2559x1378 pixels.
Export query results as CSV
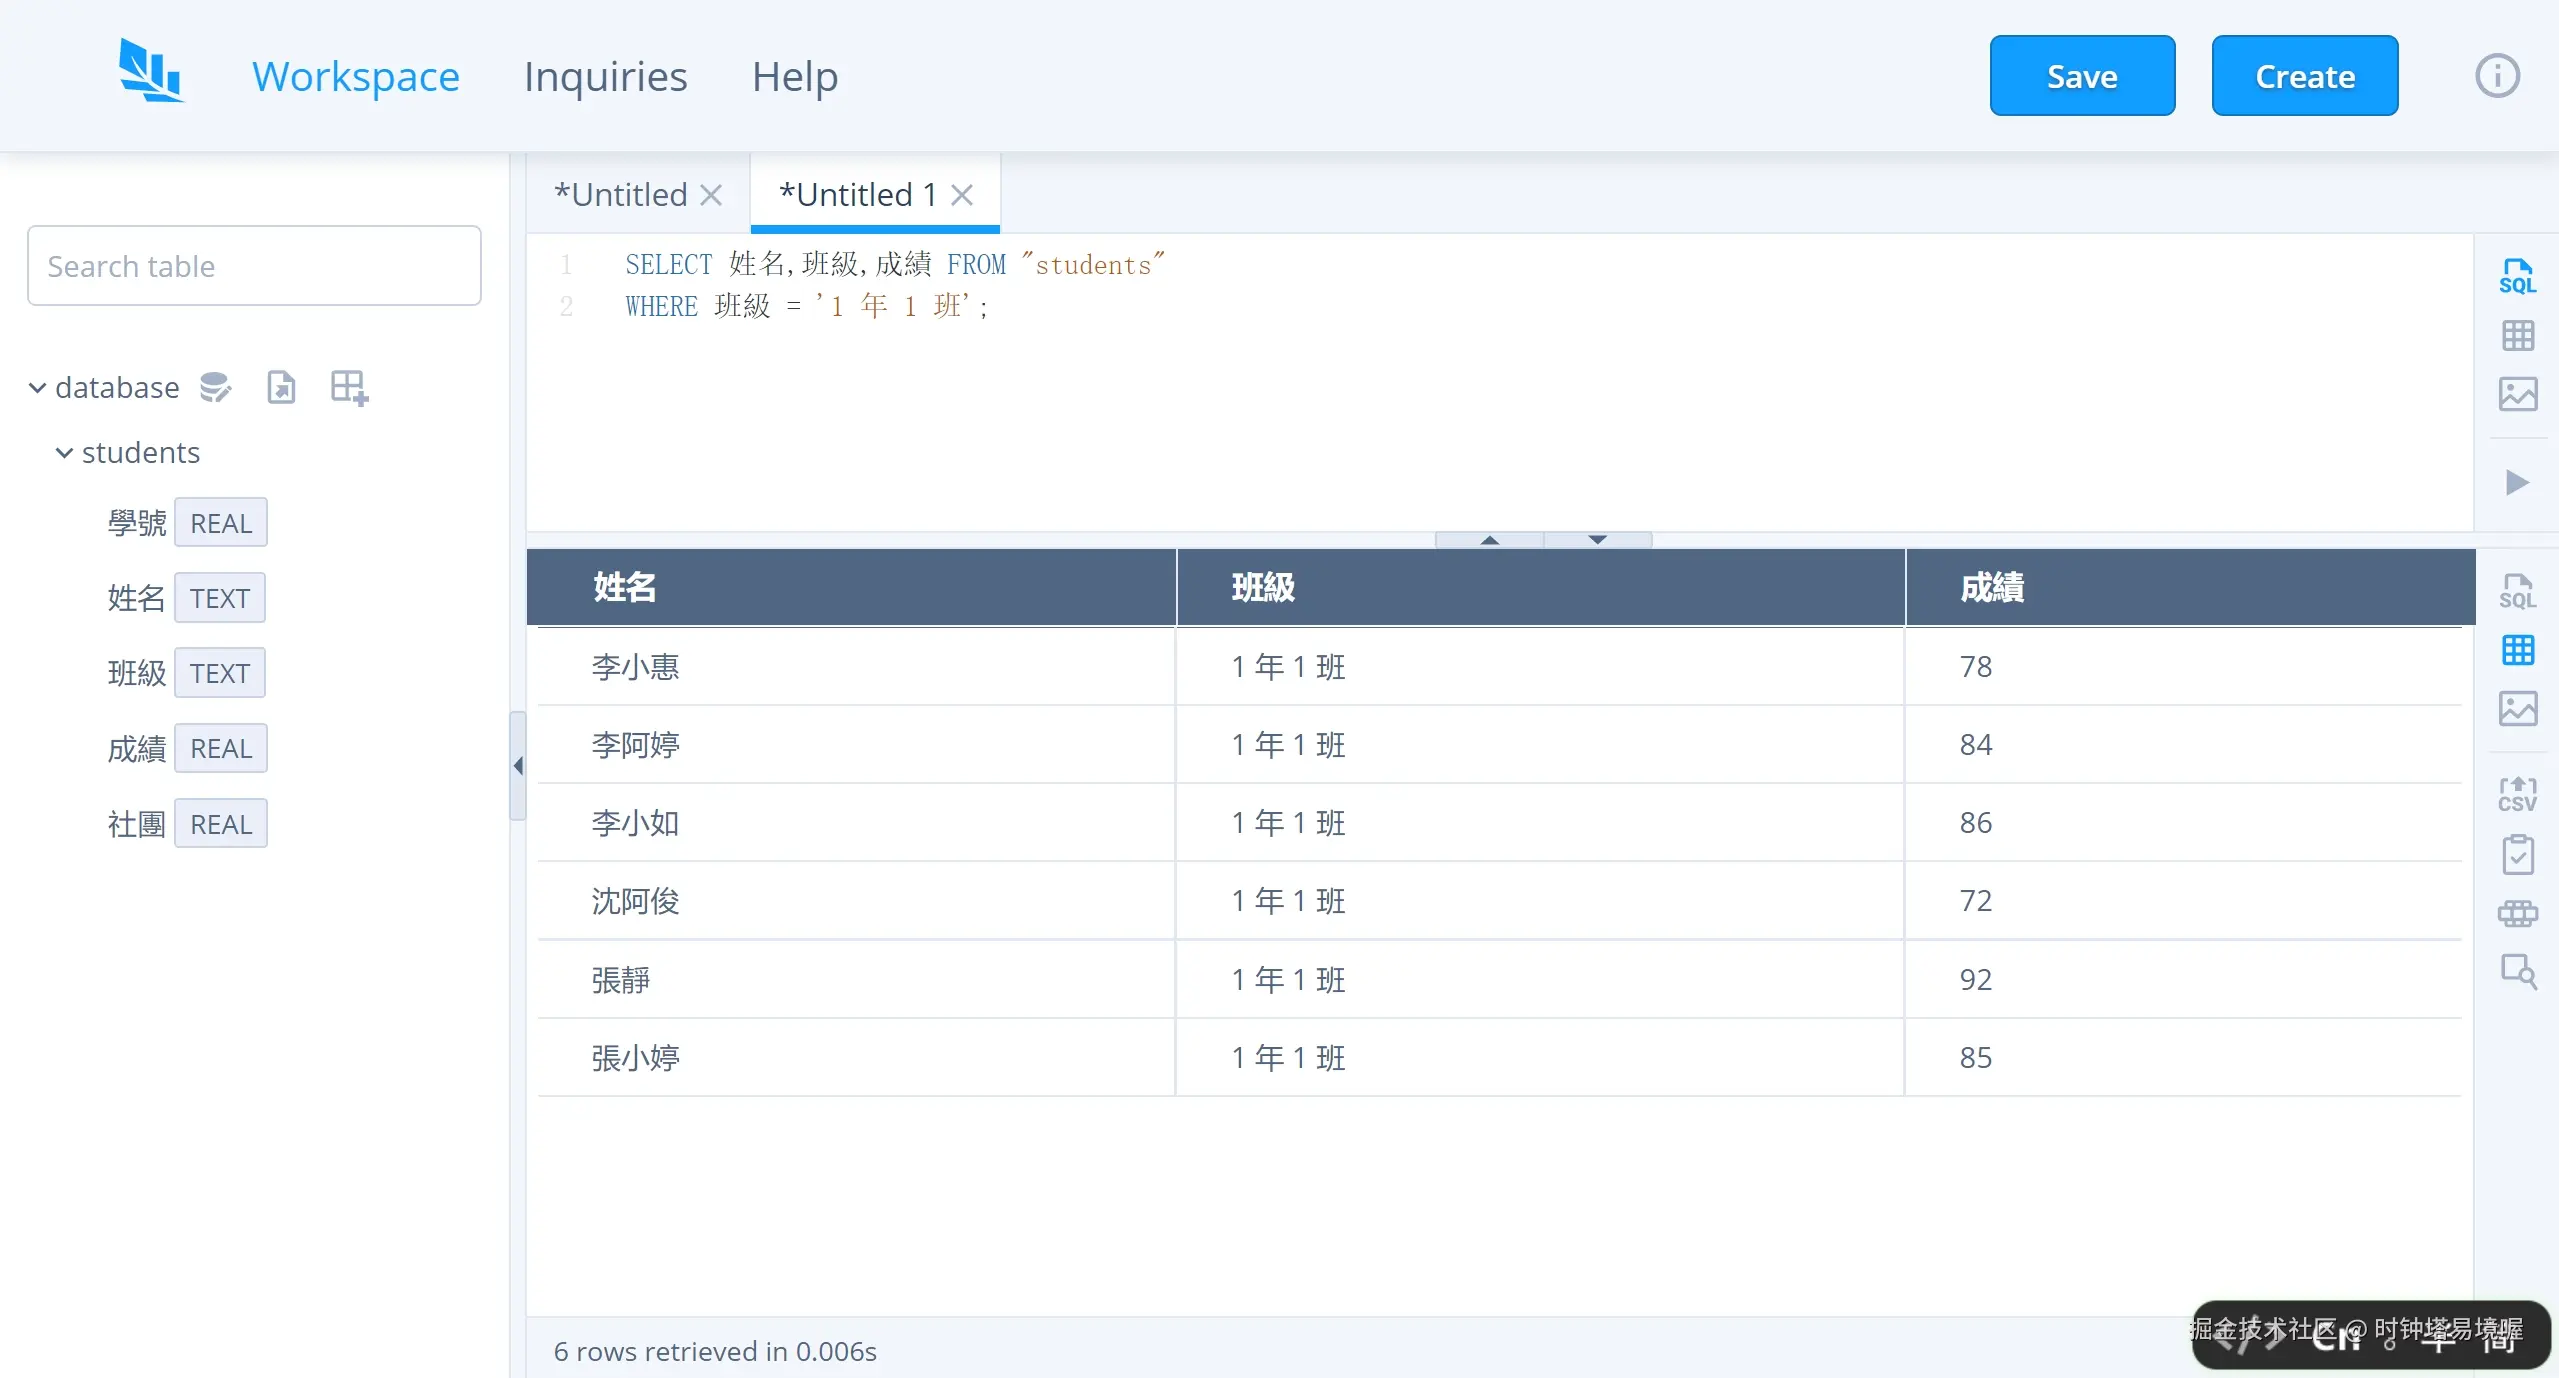tap(2517, 793)
